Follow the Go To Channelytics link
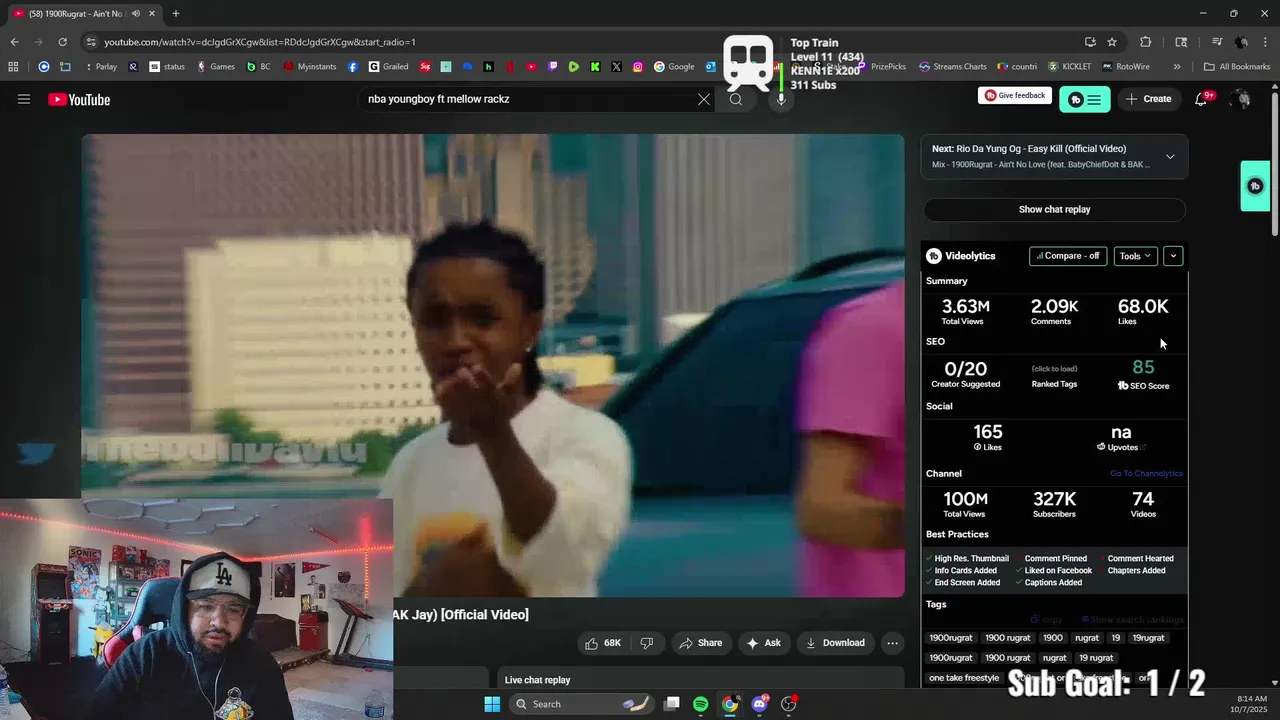The height and width of the screenshot is (720, 1280). coord(1146,474)
